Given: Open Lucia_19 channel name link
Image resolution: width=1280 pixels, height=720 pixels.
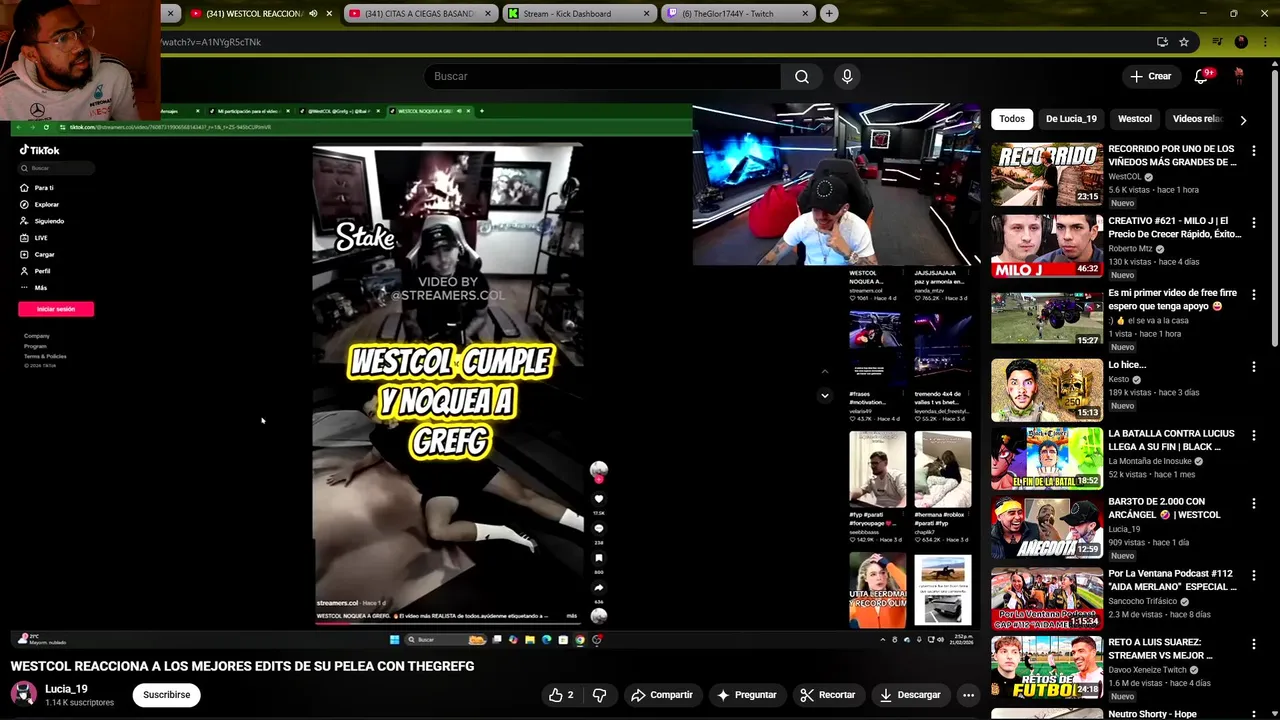Looking at the screenshot, I should tap(66, 689).
